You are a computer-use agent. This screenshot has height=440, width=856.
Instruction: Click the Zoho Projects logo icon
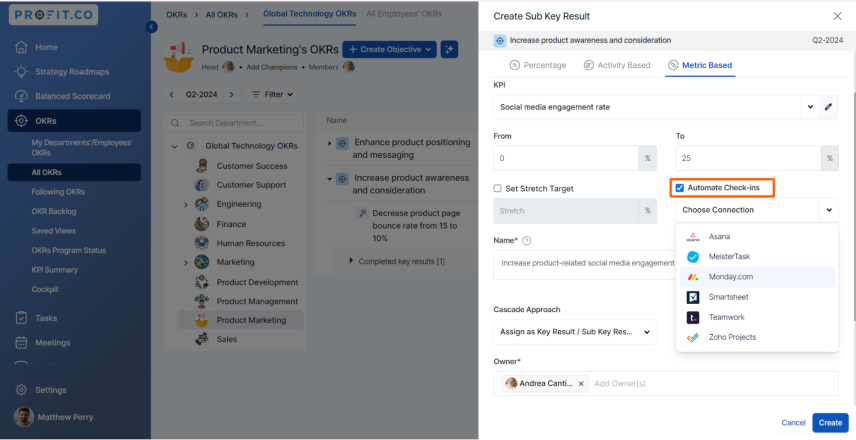coord(693,338)
